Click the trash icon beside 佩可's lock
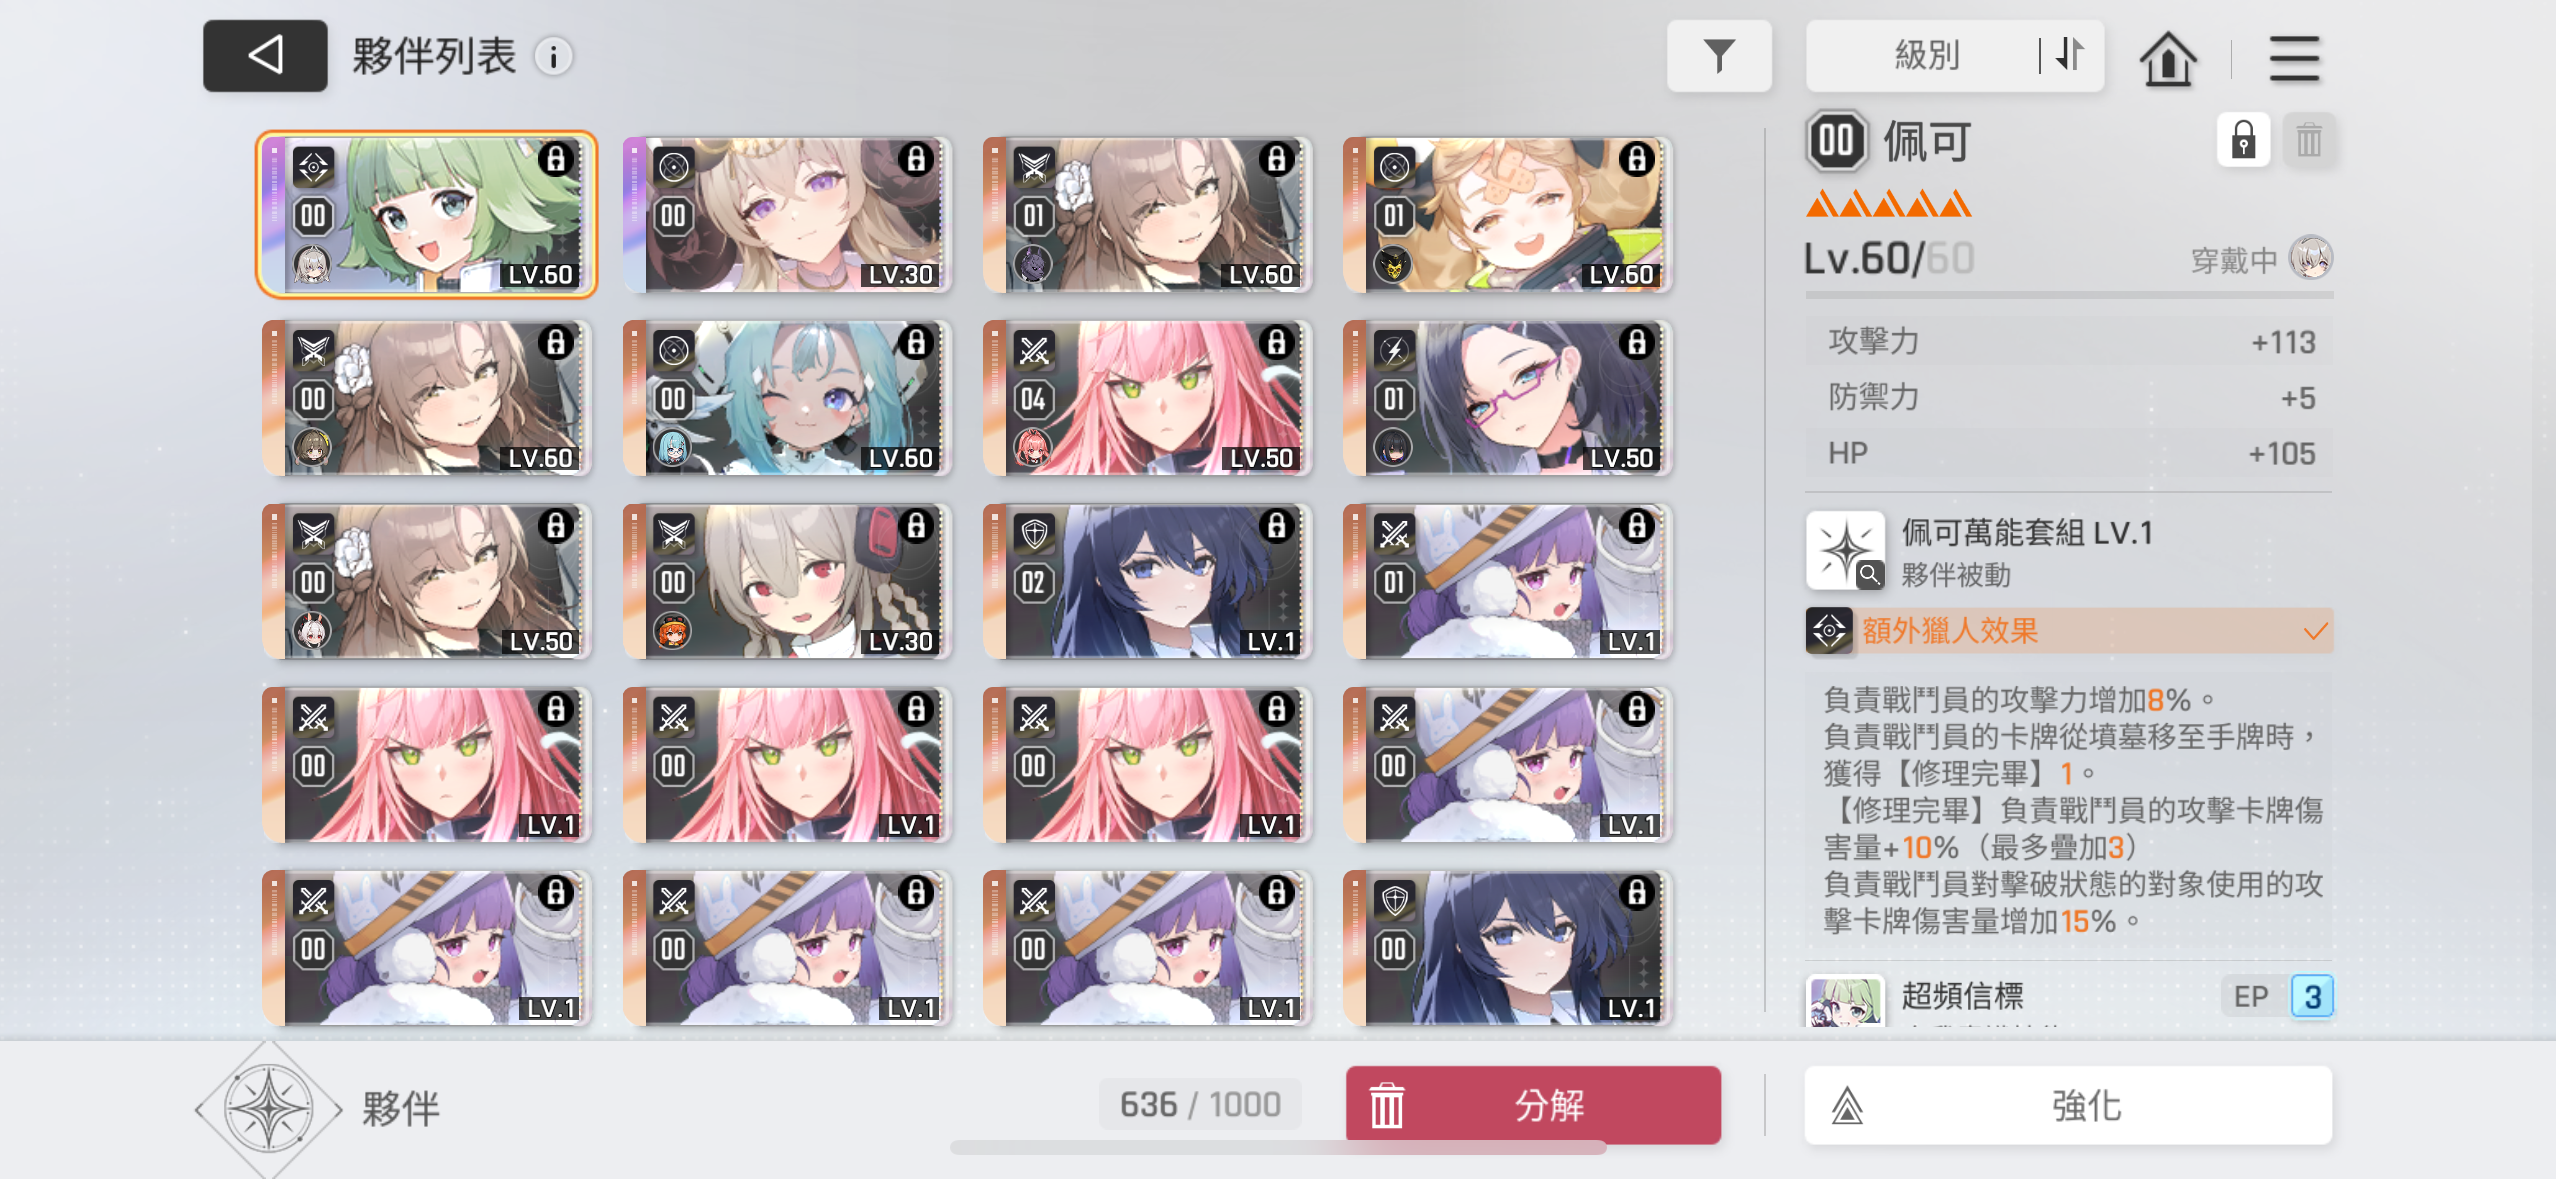The height and width of the screenshot is (1179, 2556). coord(2308,140)
